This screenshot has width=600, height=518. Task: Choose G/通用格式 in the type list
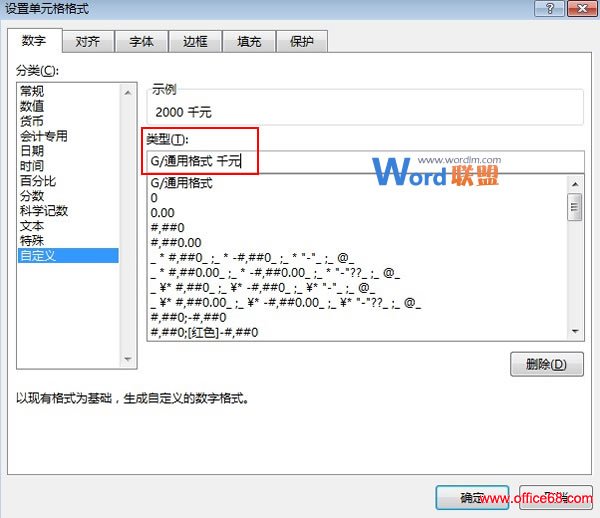357,183
